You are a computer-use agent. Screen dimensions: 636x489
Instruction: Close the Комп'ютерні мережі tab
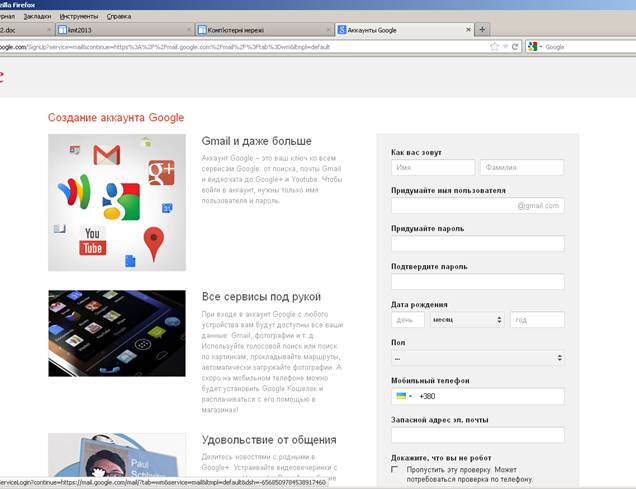329,30
